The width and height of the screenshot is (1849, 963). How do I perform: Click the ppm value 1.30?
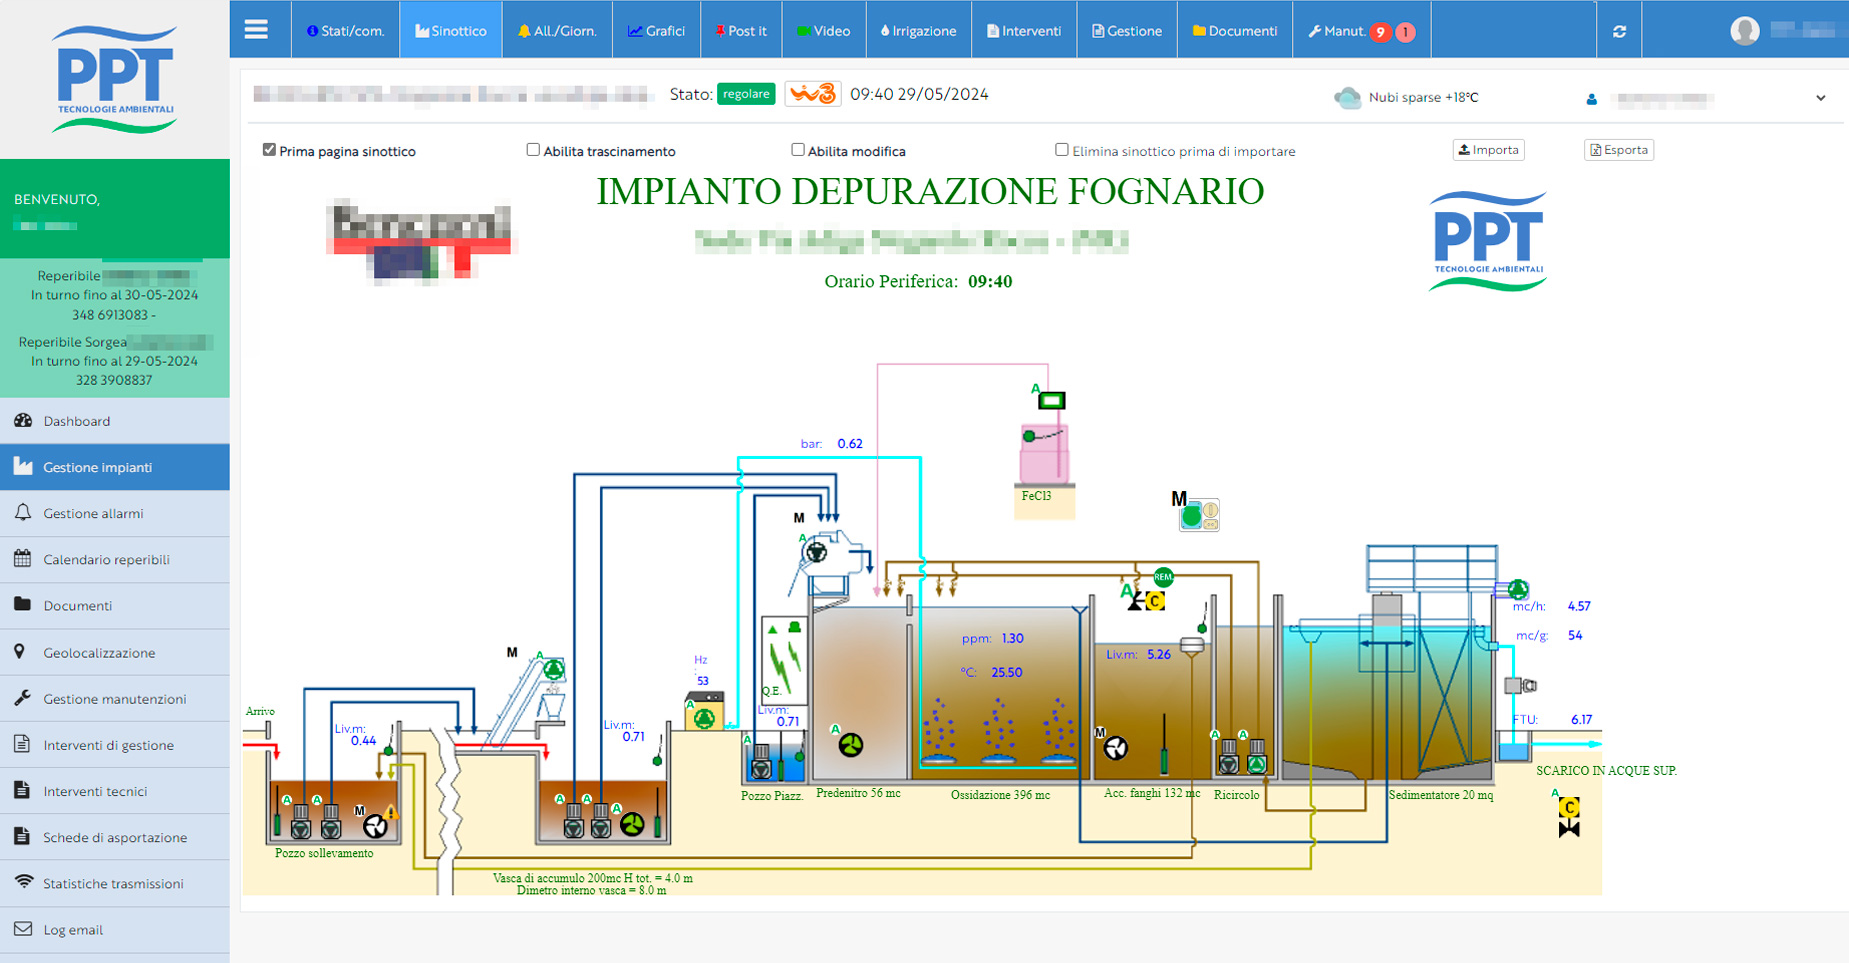[x=1013, y=638]
